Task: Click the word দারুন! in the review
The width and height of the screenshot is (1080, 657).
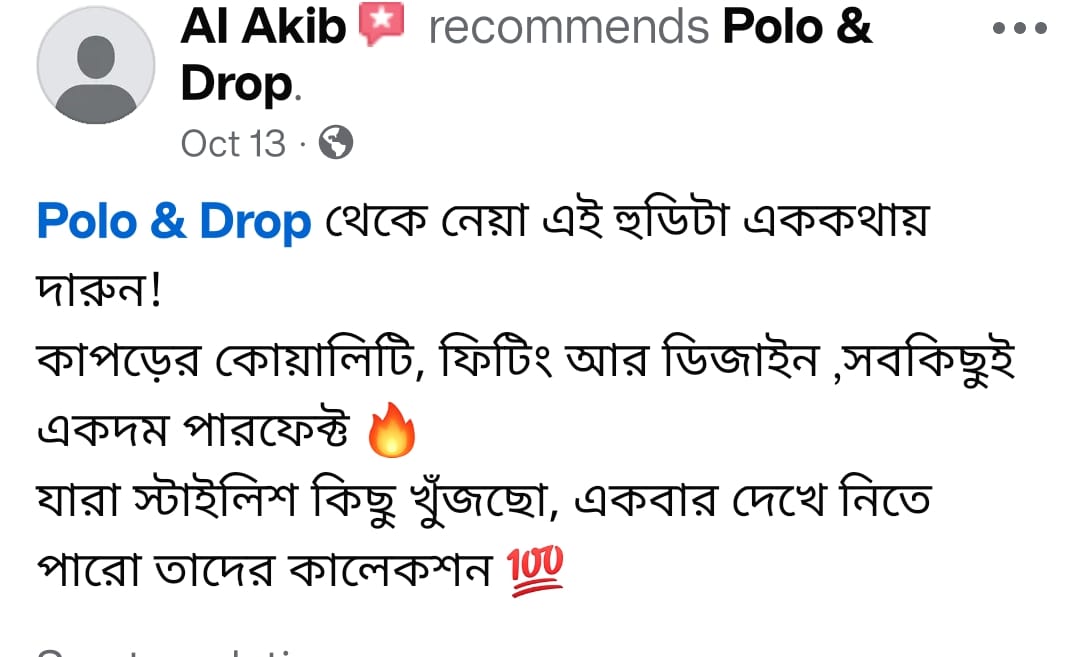Action: [x=99, y=290]
